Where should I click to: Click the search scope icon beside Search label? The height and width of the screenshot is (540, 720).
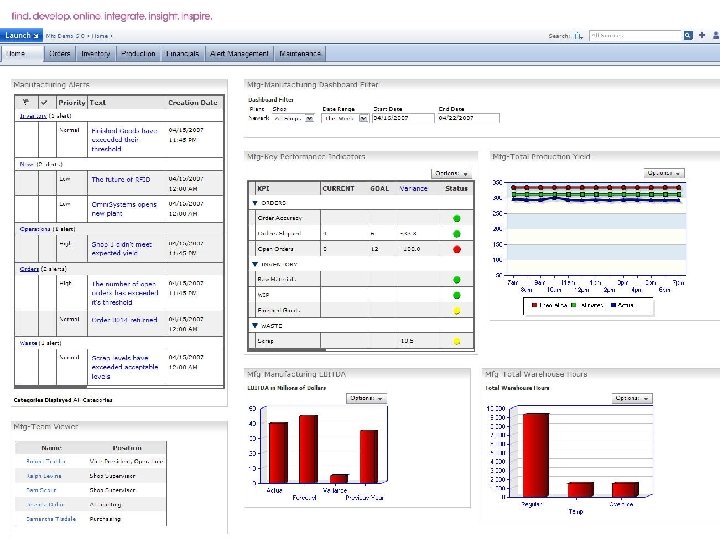(579, 36)
